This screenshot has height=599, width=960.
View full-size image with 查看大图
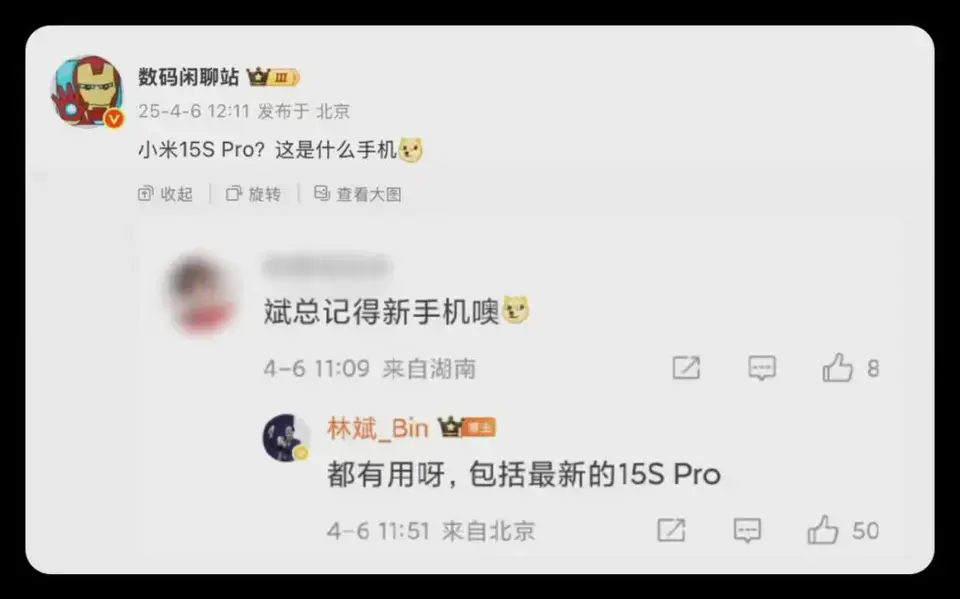pos(358,194)
